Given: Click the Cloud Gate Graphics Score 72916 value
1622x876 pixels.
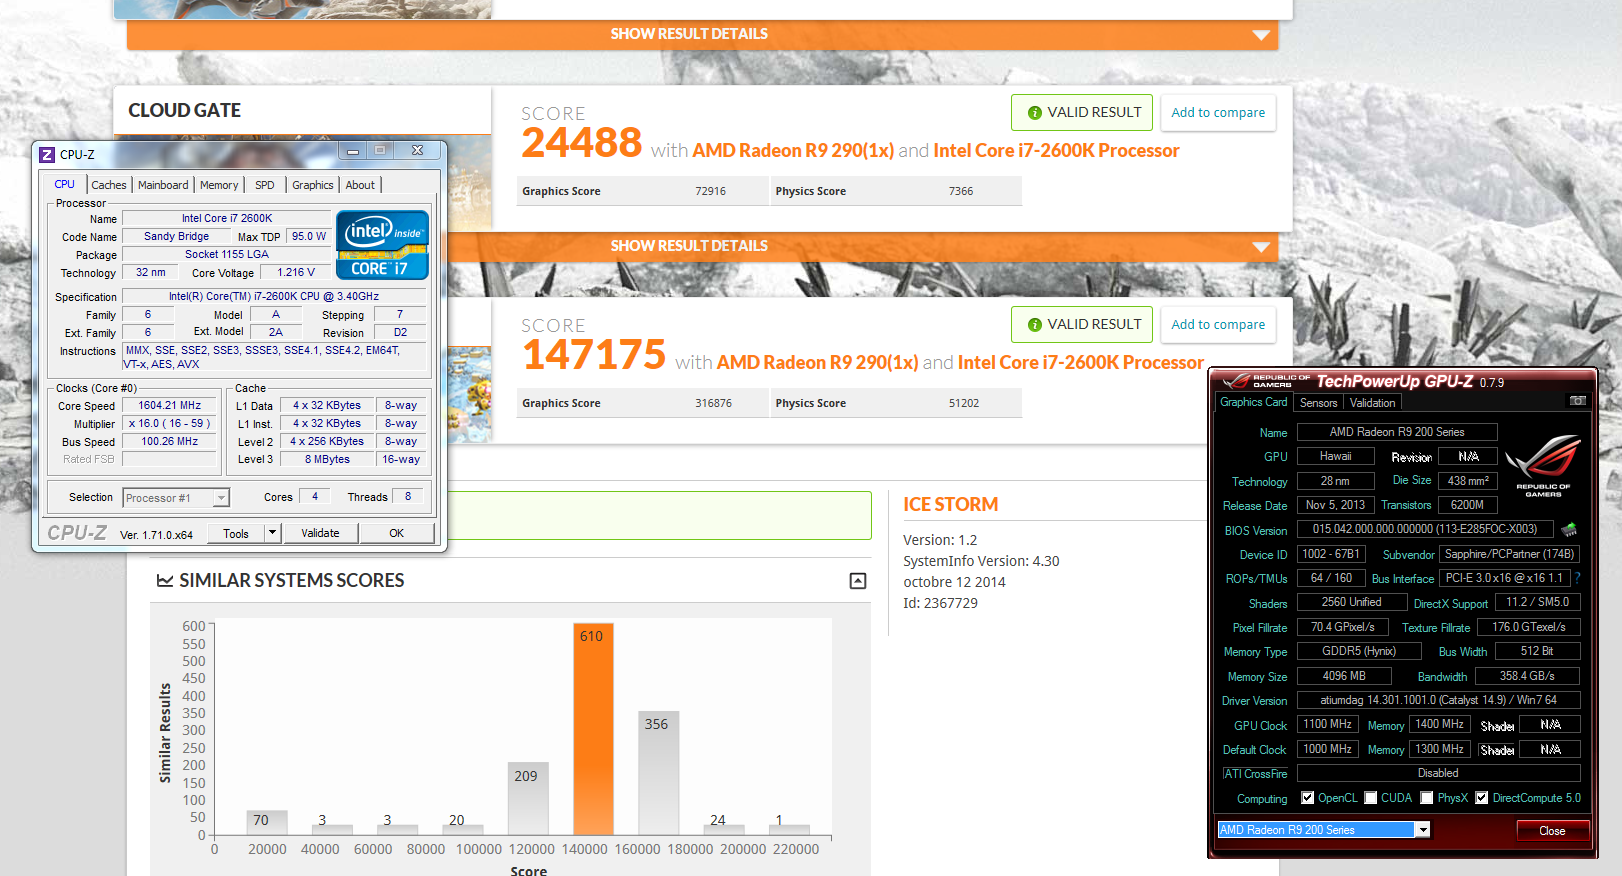Looking at the screenshot, I should click(711, 192).
